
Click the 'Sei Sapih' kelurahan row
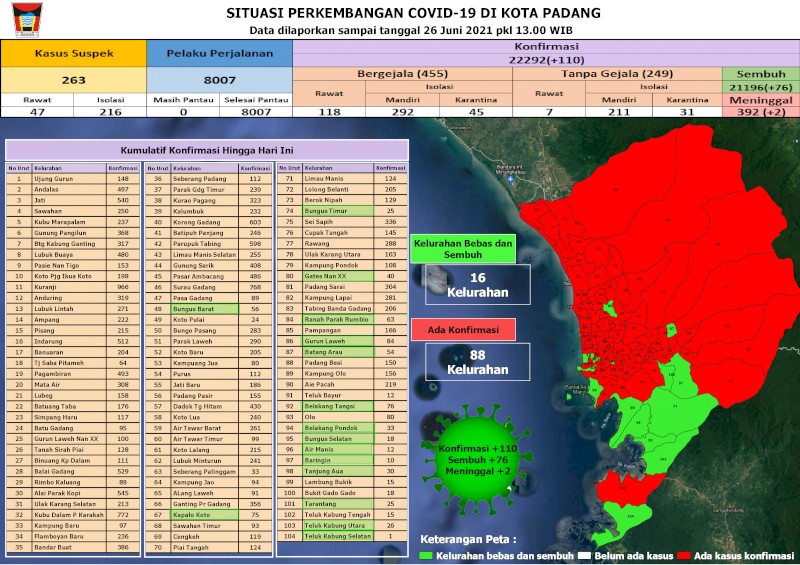[x=342, y=222]
